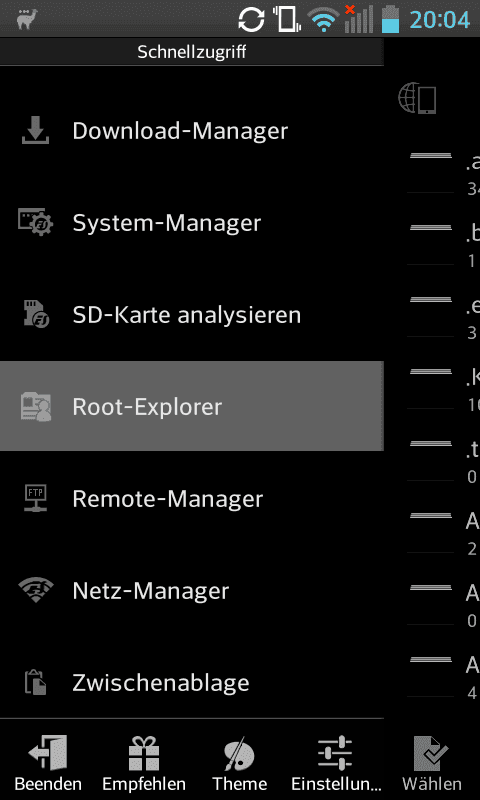Open the first folder starting with .a

[x=444, y=173]
